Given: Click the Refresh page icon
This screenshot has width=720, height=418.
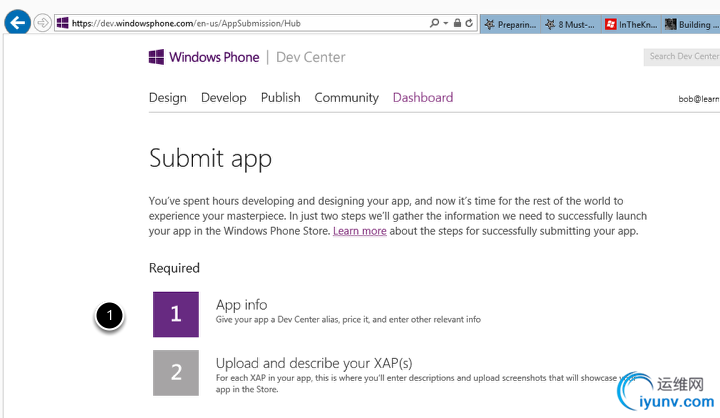Looking at the screenshot, I should click(x=469, y=23).
